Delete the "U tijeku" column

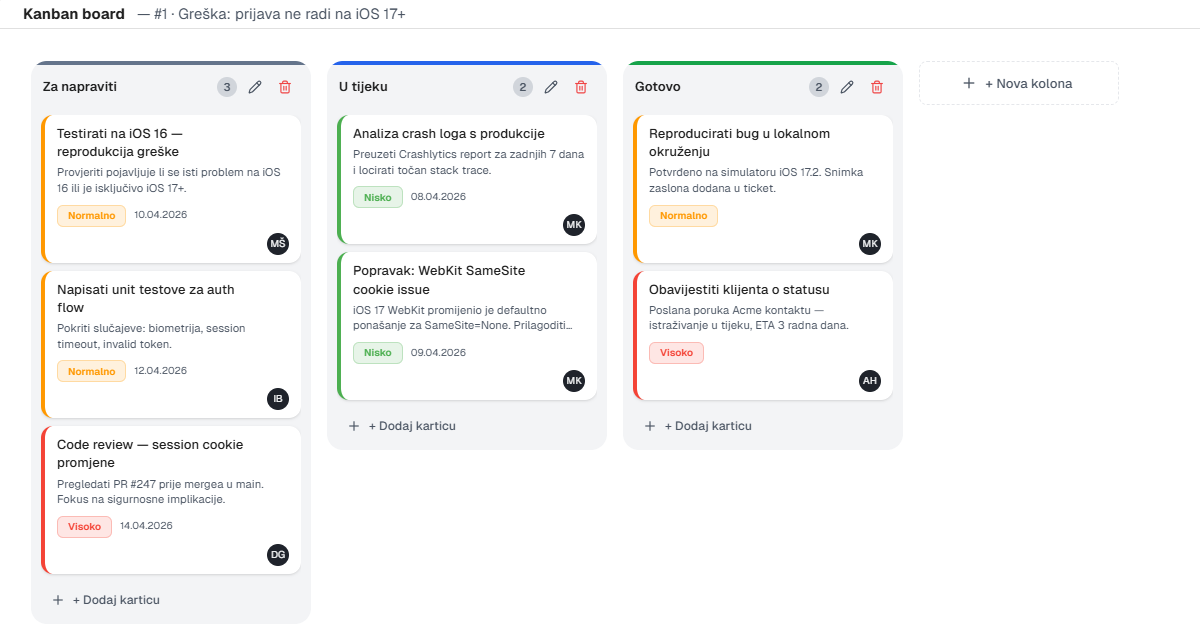tap(581, 87)
